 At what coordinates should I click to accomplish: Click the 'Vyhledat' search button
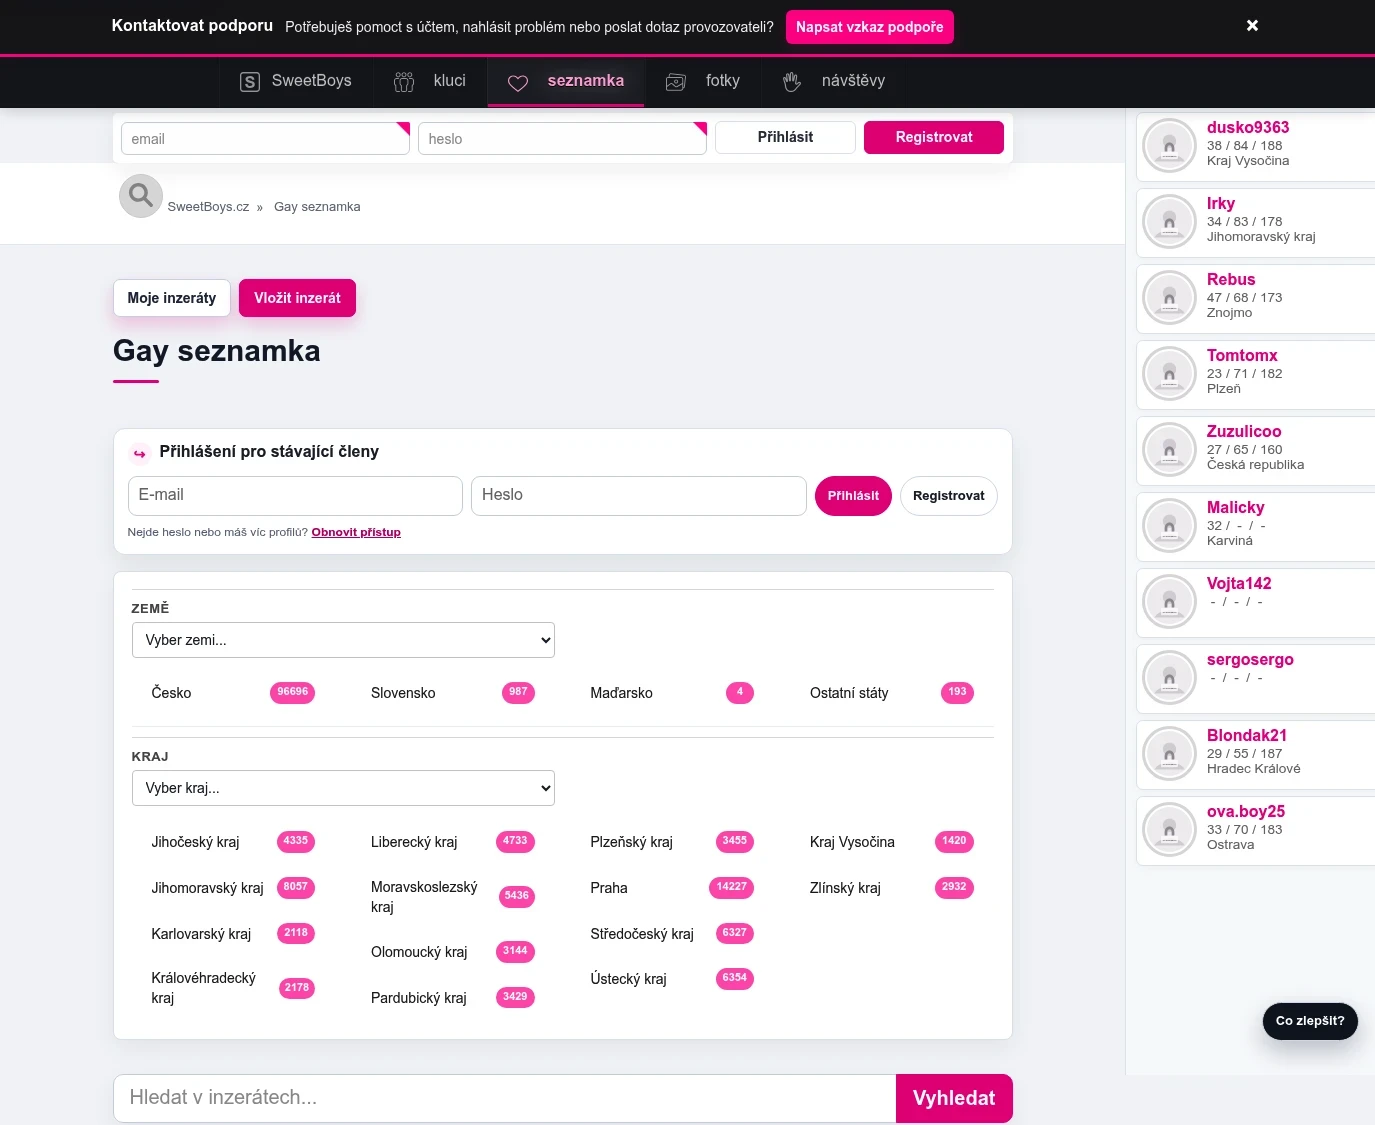[x=954, y=1098]
